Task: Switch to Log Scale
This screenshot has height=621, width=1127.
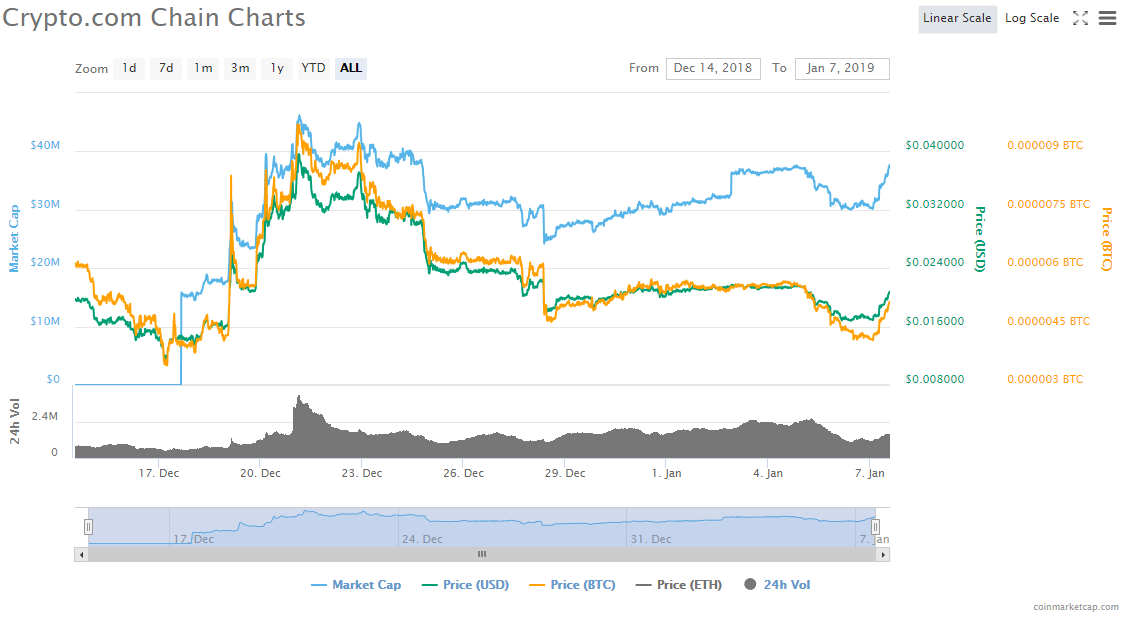Action: click(x=1032, y=19)
